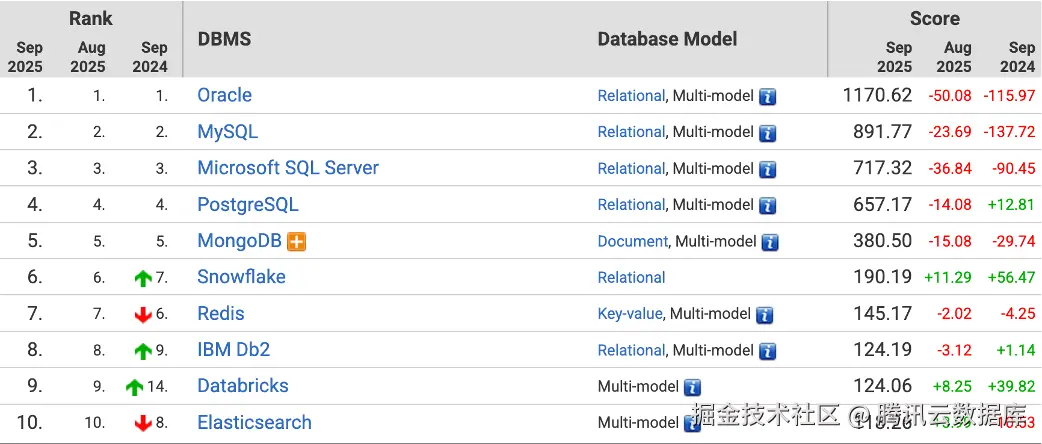Click the red down arrow in Redis row
The width and height of the screenshot is (1042, 444).
pyautogui.click(x=143, y=315)
